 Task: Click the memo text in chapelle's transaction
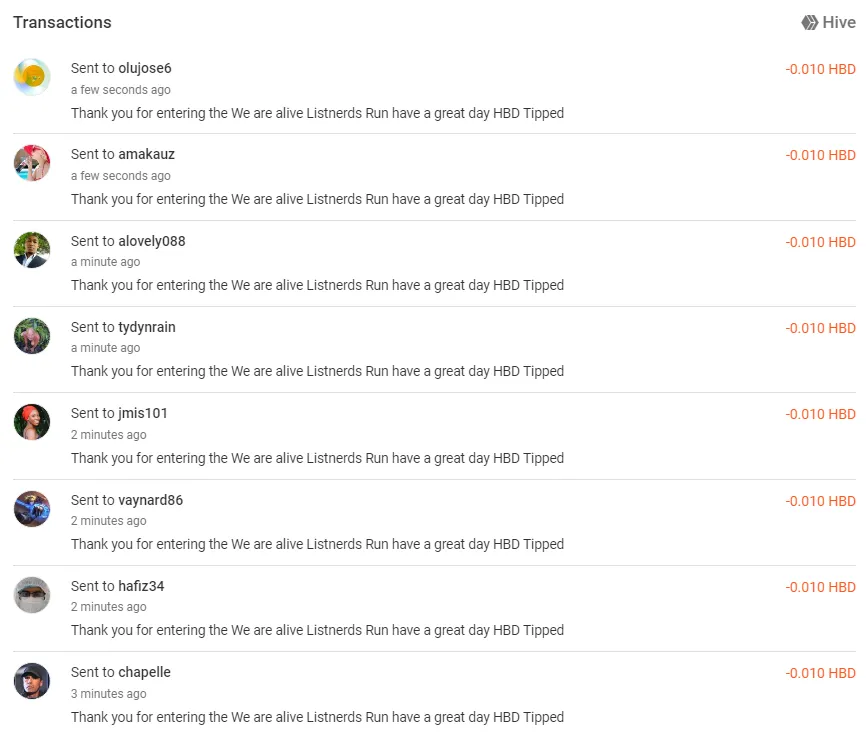(317, 717)
